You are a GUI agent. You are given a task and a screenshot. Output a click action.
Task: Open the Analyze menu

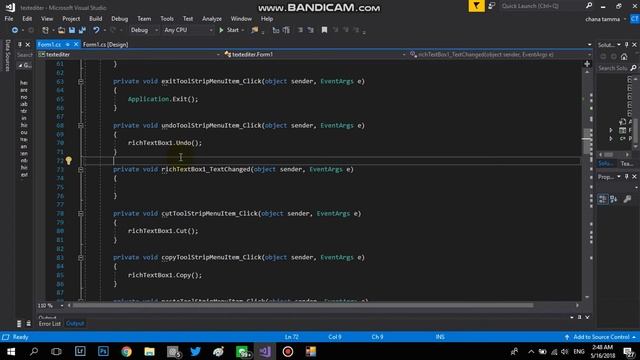212,19
